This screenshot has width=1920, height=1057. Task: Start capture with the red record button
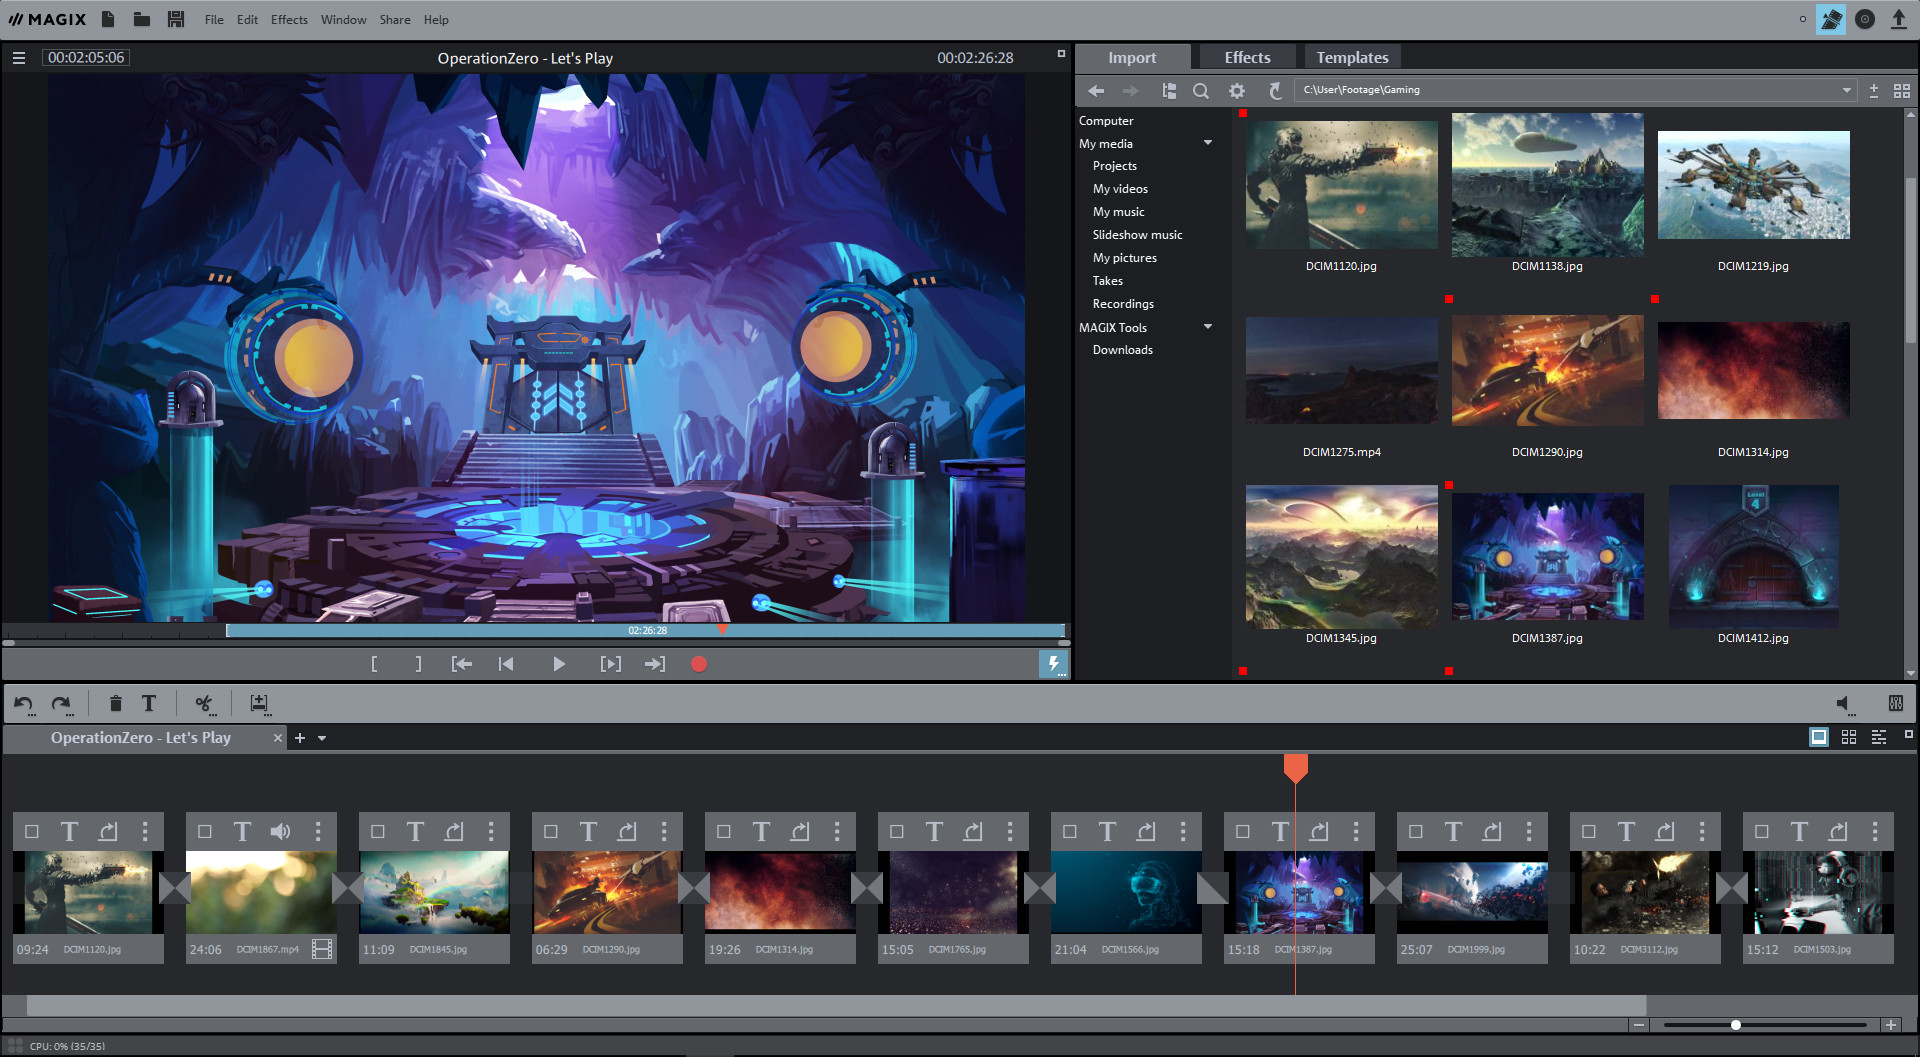(698, 663)
